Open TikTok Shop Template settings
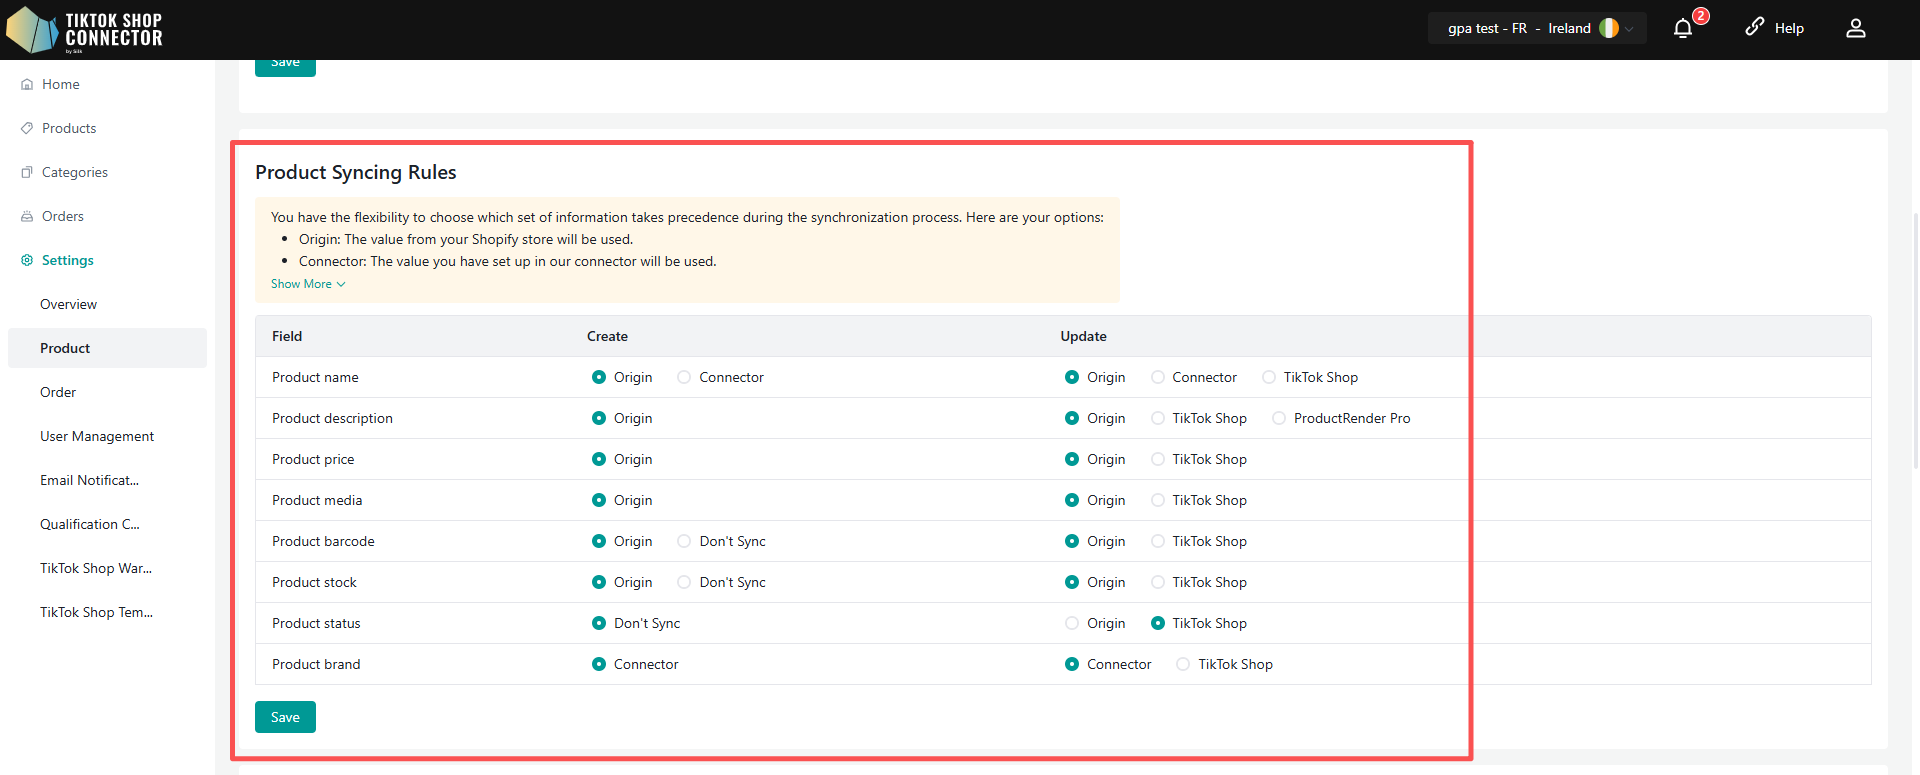Viewport: 1920px width, 775px height. pos(97,612)
